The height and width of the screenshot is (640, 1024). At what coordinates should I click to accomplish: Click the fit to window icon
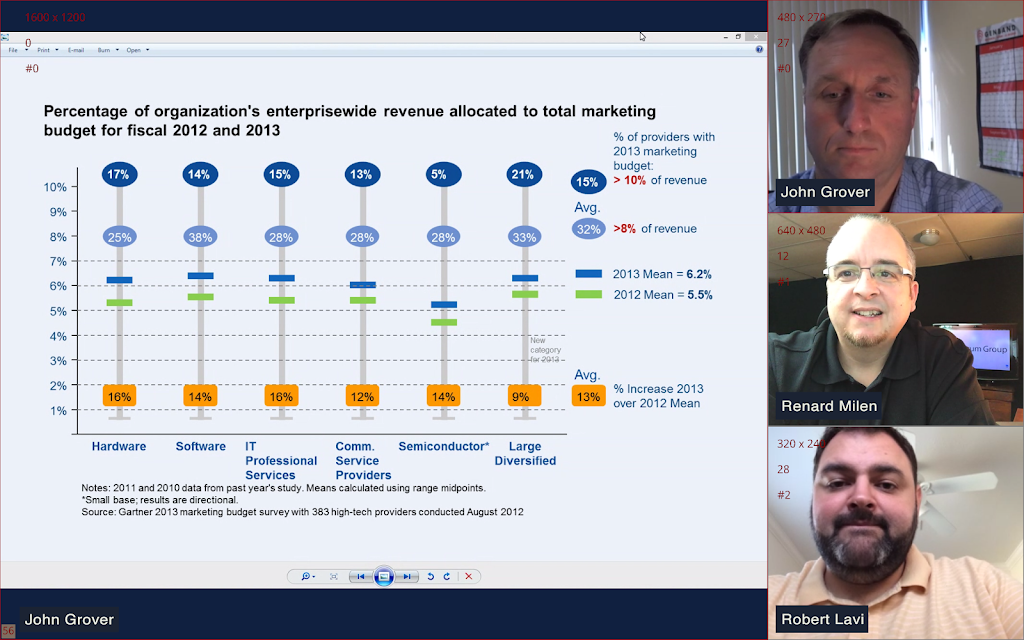334,577
